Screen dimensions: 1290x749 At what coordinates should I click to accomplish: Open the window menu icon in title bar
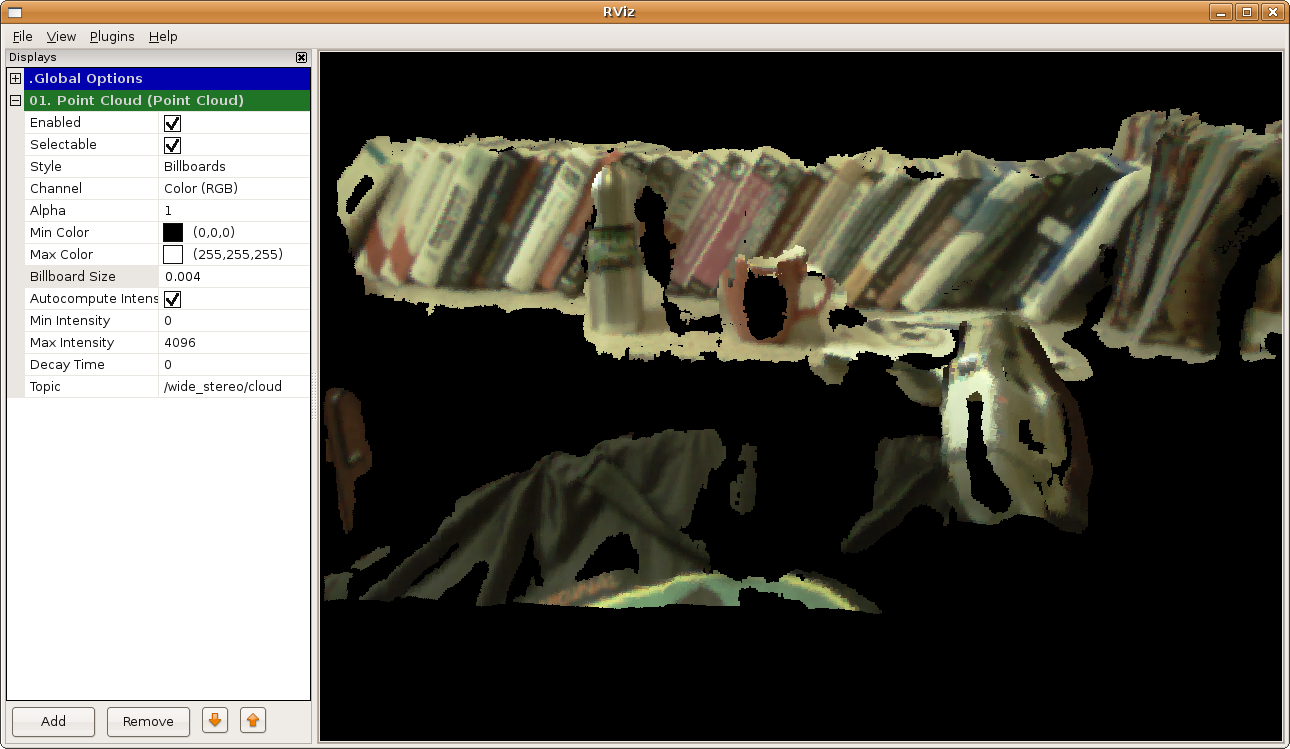[x=14, y=12]
